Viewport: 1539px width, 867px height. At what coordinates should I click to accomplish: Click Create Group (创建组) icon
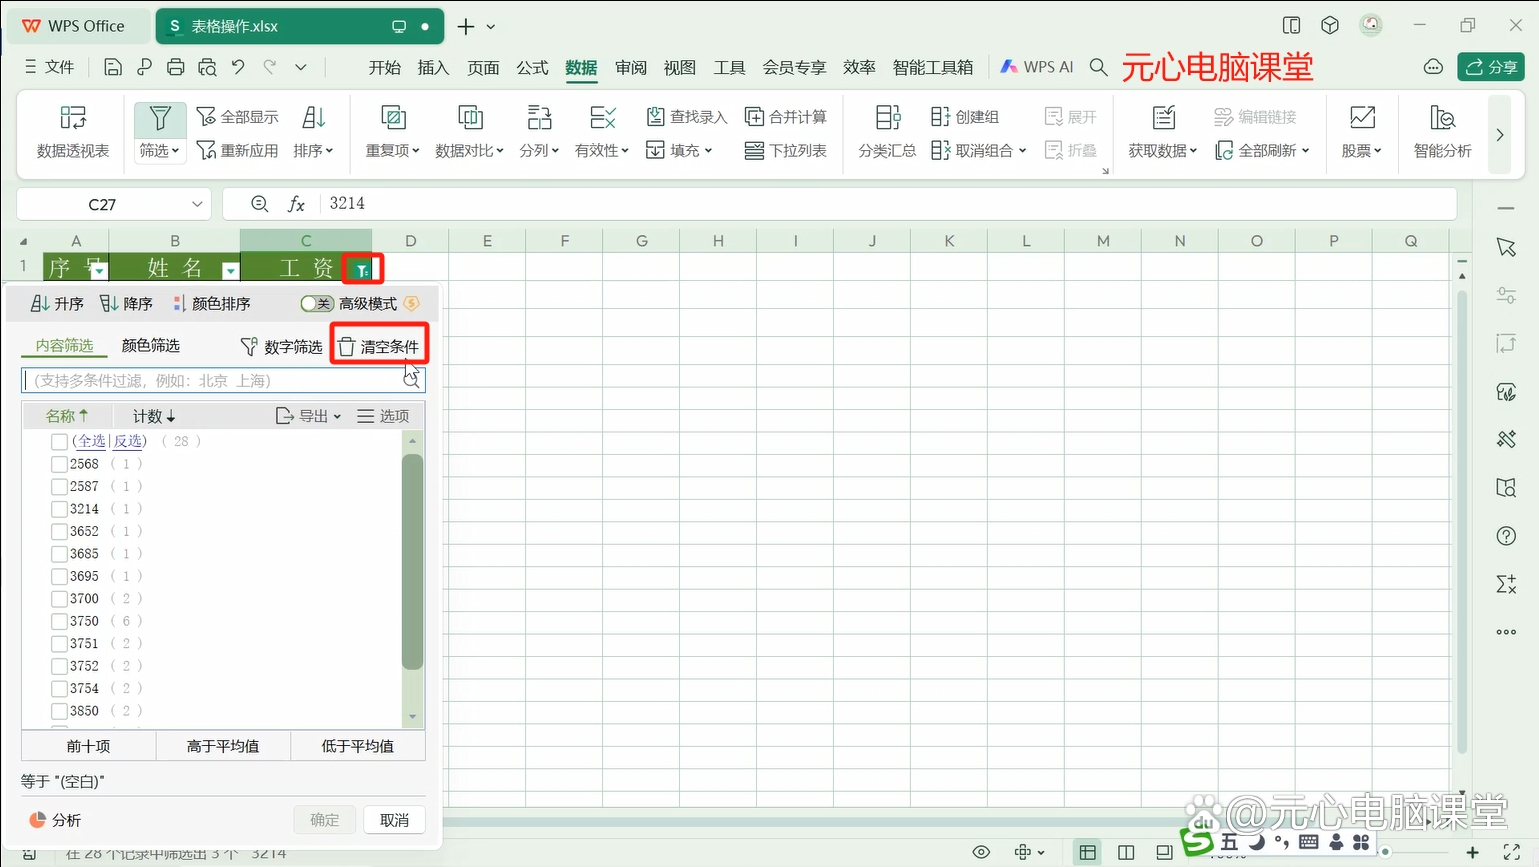[940, 117]
